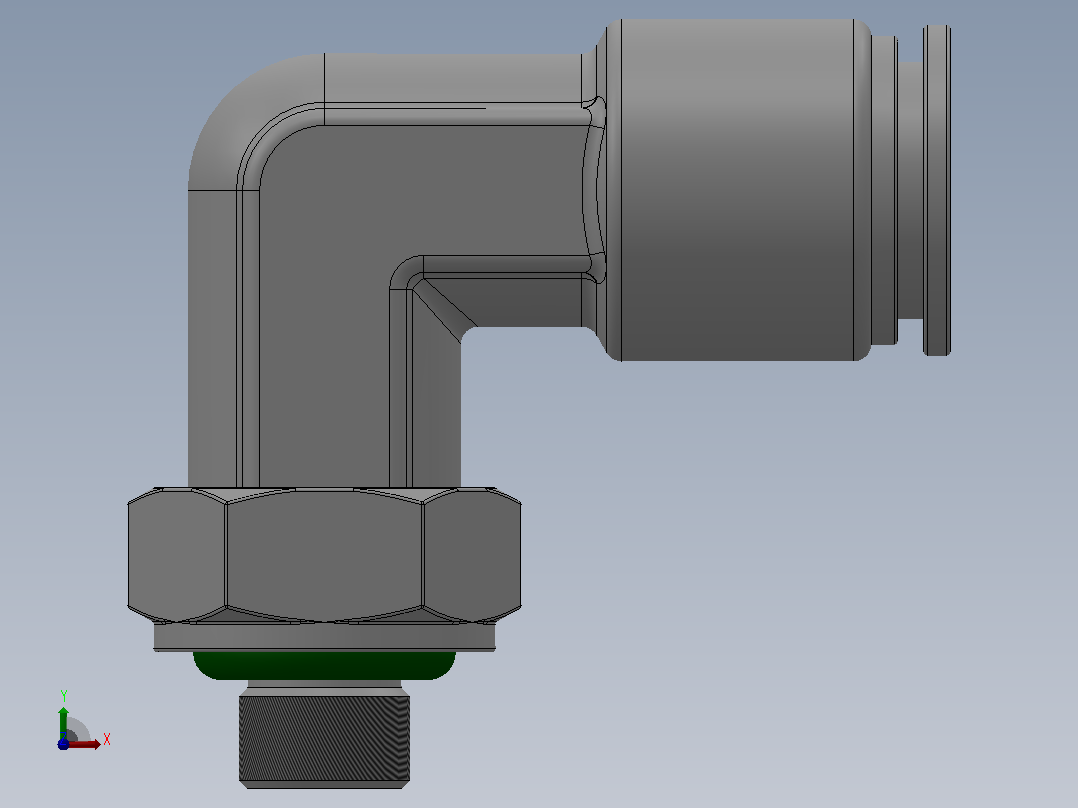This screenshot has width=1078, height=808.
Task: Click the red X axis arrow of the triad
Action: click(x=84, y=744)
